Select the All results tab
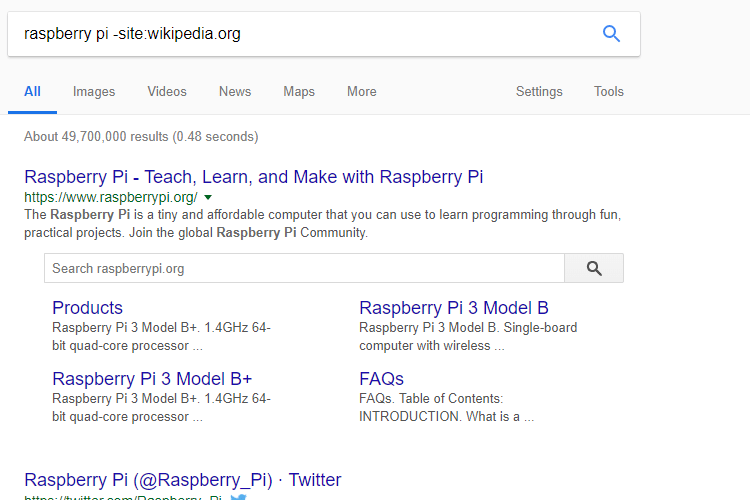The image size is (750, 500). point(32,91)
